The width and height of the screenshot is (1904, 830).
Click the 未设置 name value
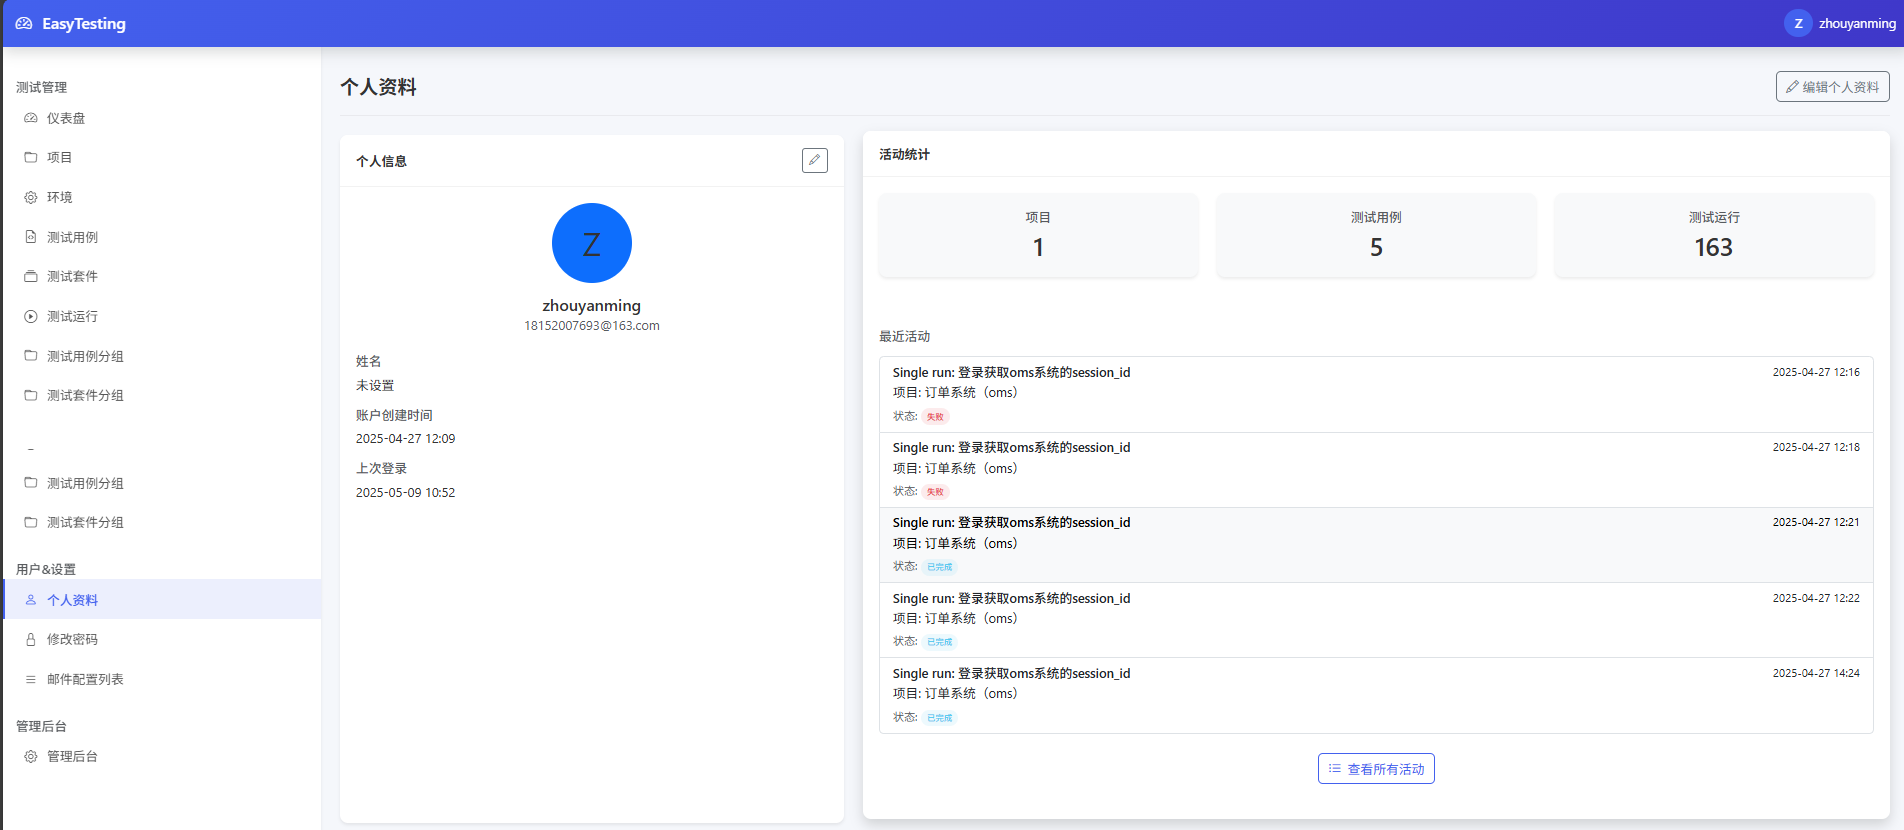click(x=375, y=385)
